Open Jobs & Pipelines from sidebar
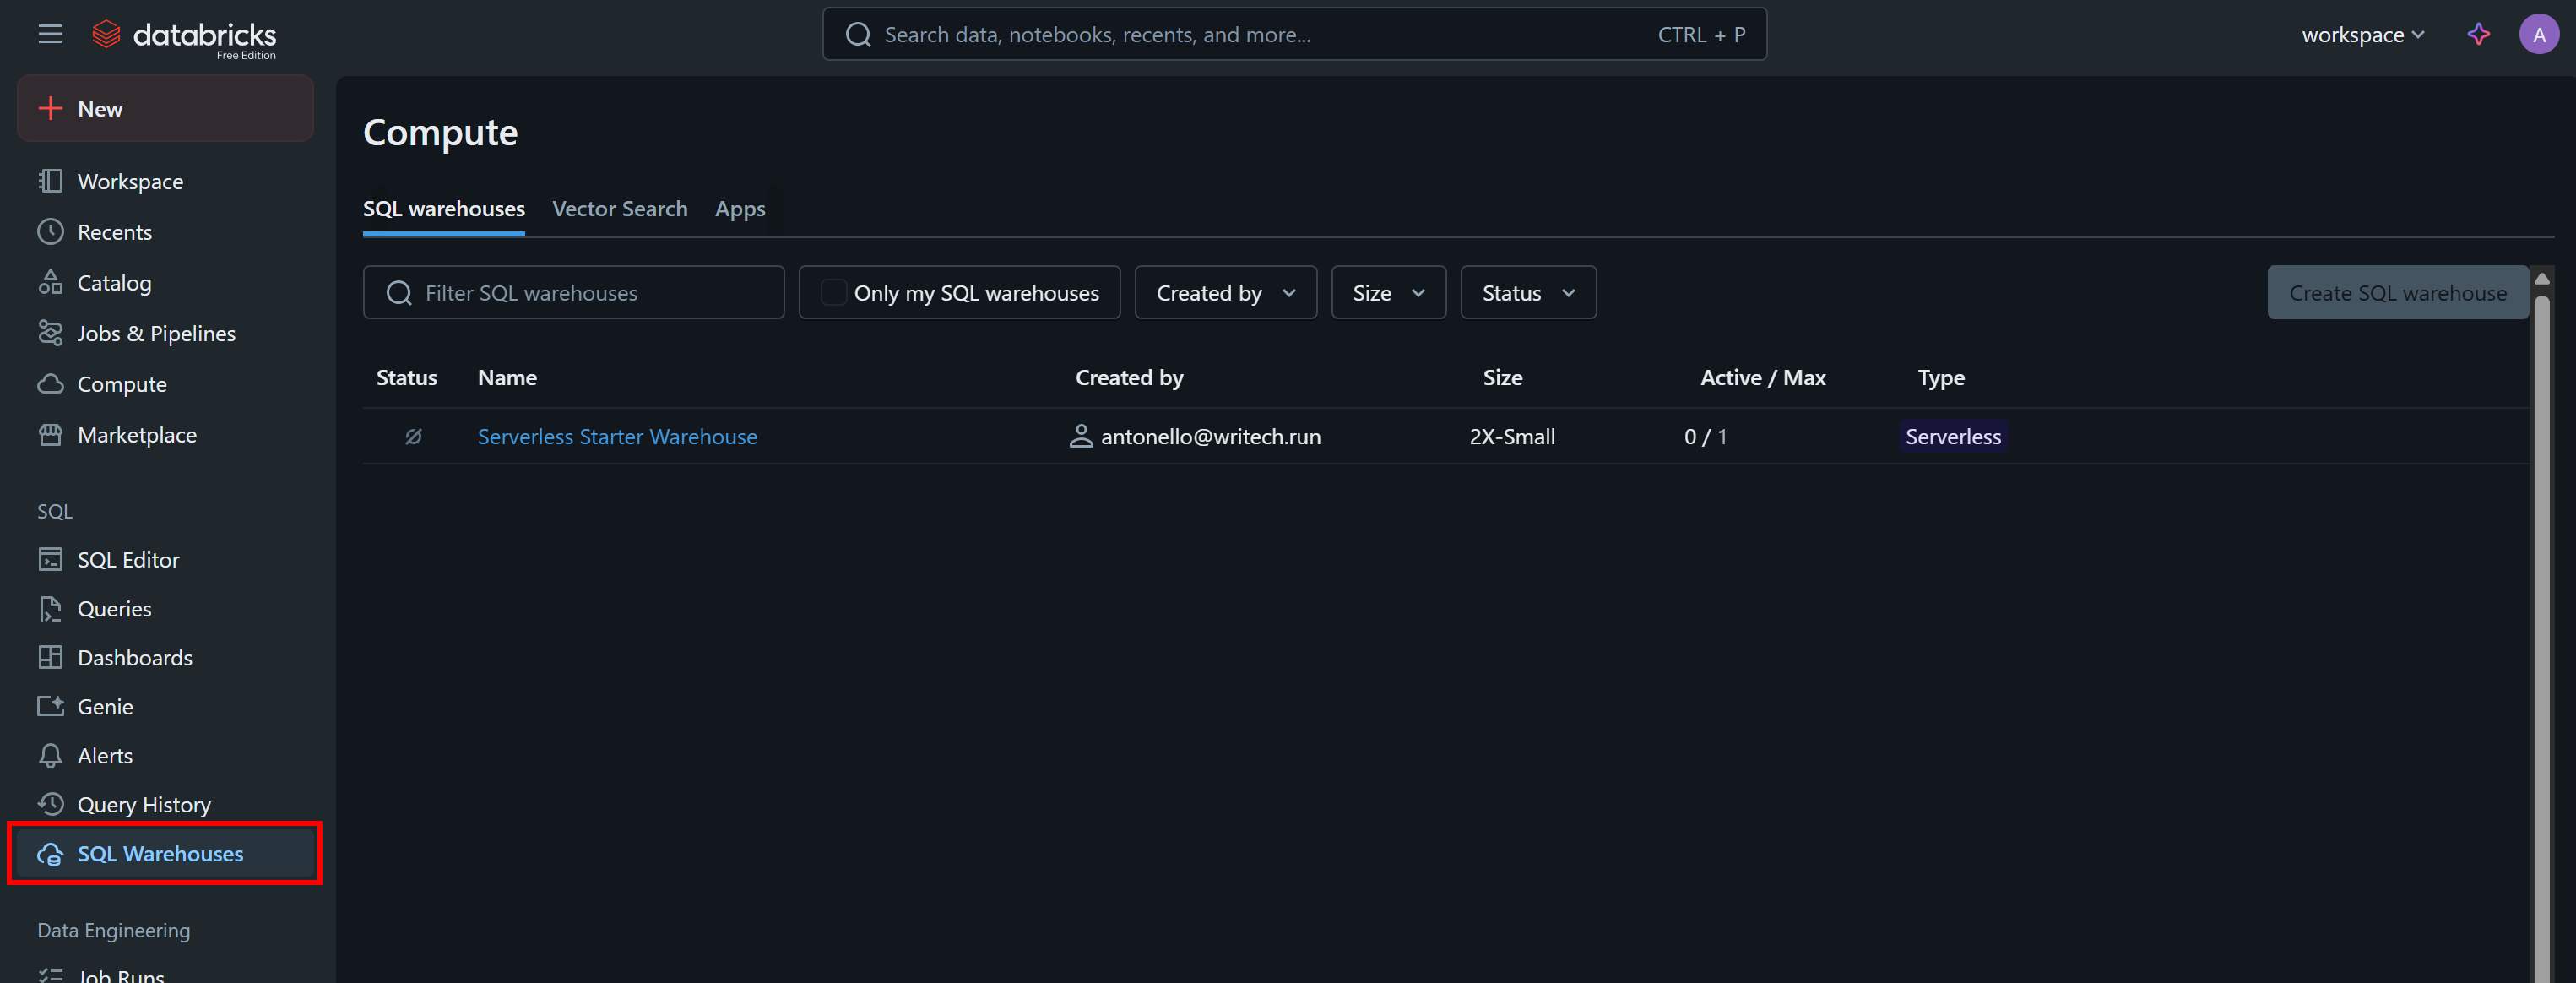The image size is (2576, 983). [156, 333]
